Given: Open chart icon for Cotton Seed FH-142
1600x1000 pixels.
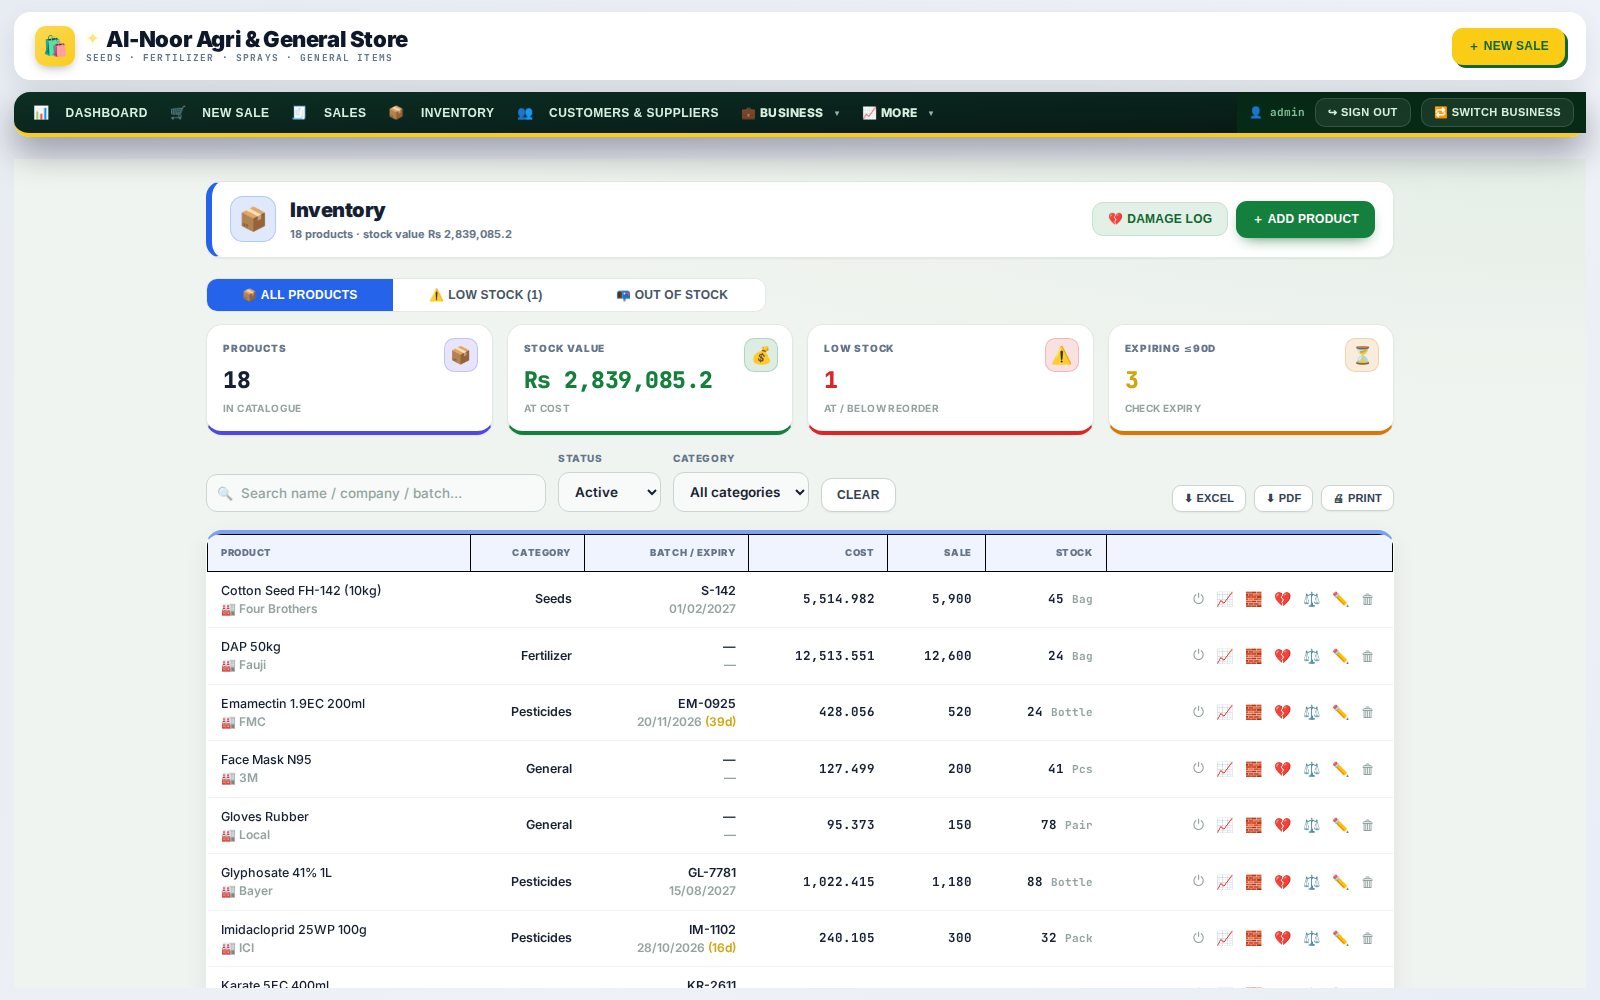Looking at the screenshot, I should 1225,599.
